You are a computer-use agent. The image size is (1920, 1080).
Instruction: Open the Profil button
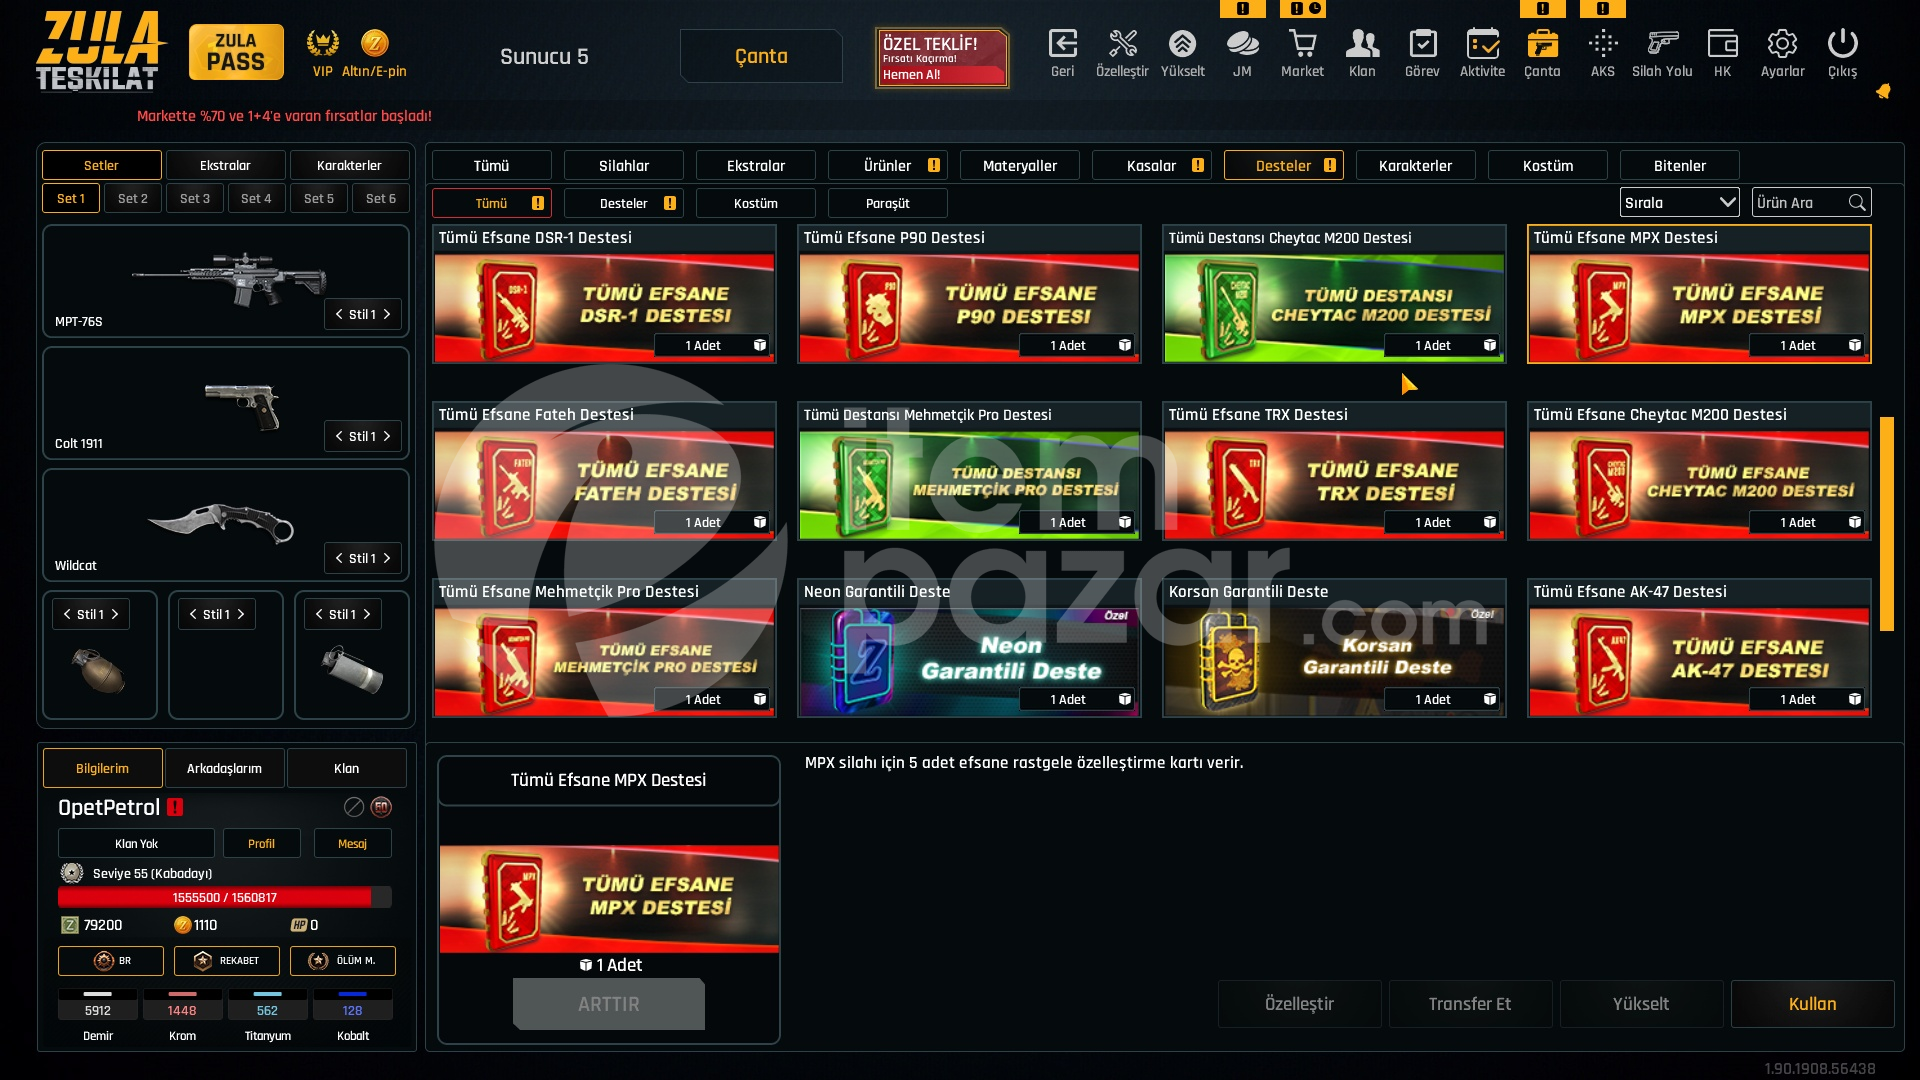pyautogui.click(x=262, y=843)
